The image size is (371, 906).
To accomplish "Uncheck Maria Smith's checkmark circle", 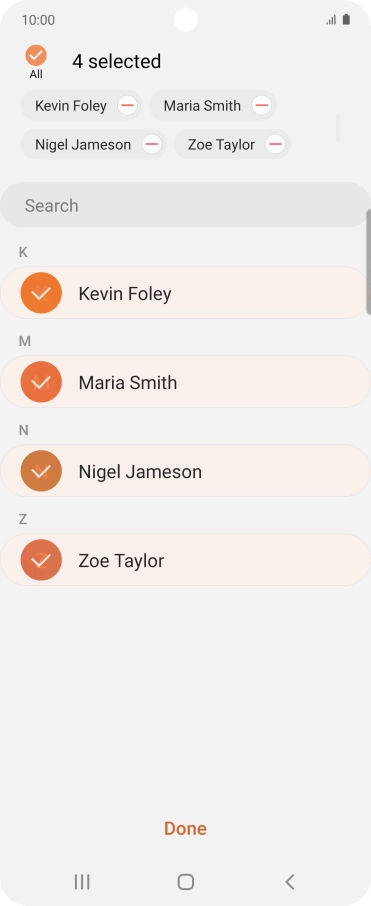I will tap(41, 382).
